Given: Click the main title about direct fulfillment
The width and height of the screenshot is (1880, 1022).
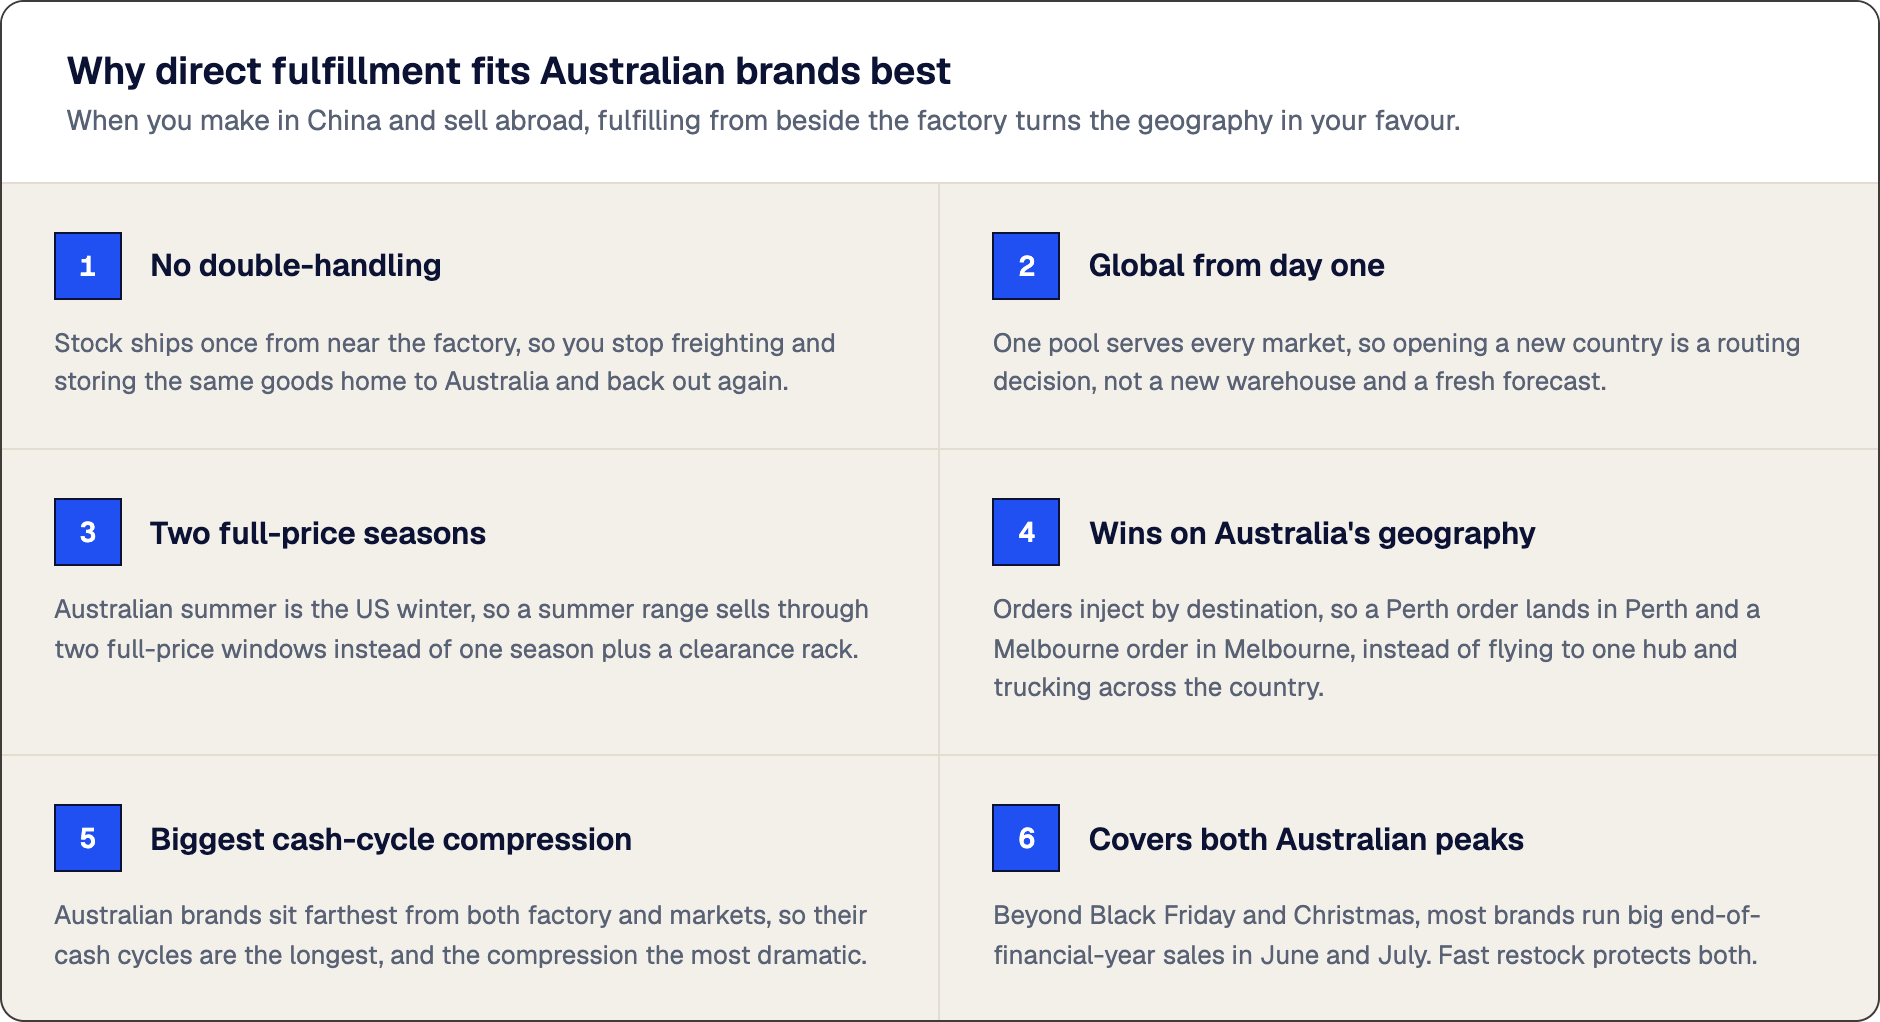Looking at the screenshot, I should tap(508, 71).
